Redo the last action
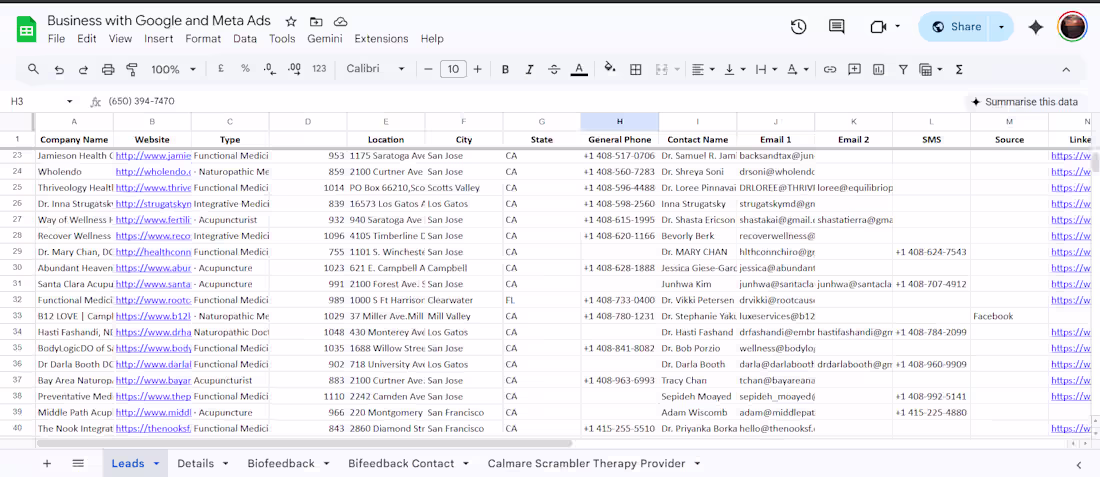The height and width of the screenshot is (477, 1100). [x=83, y=69]
